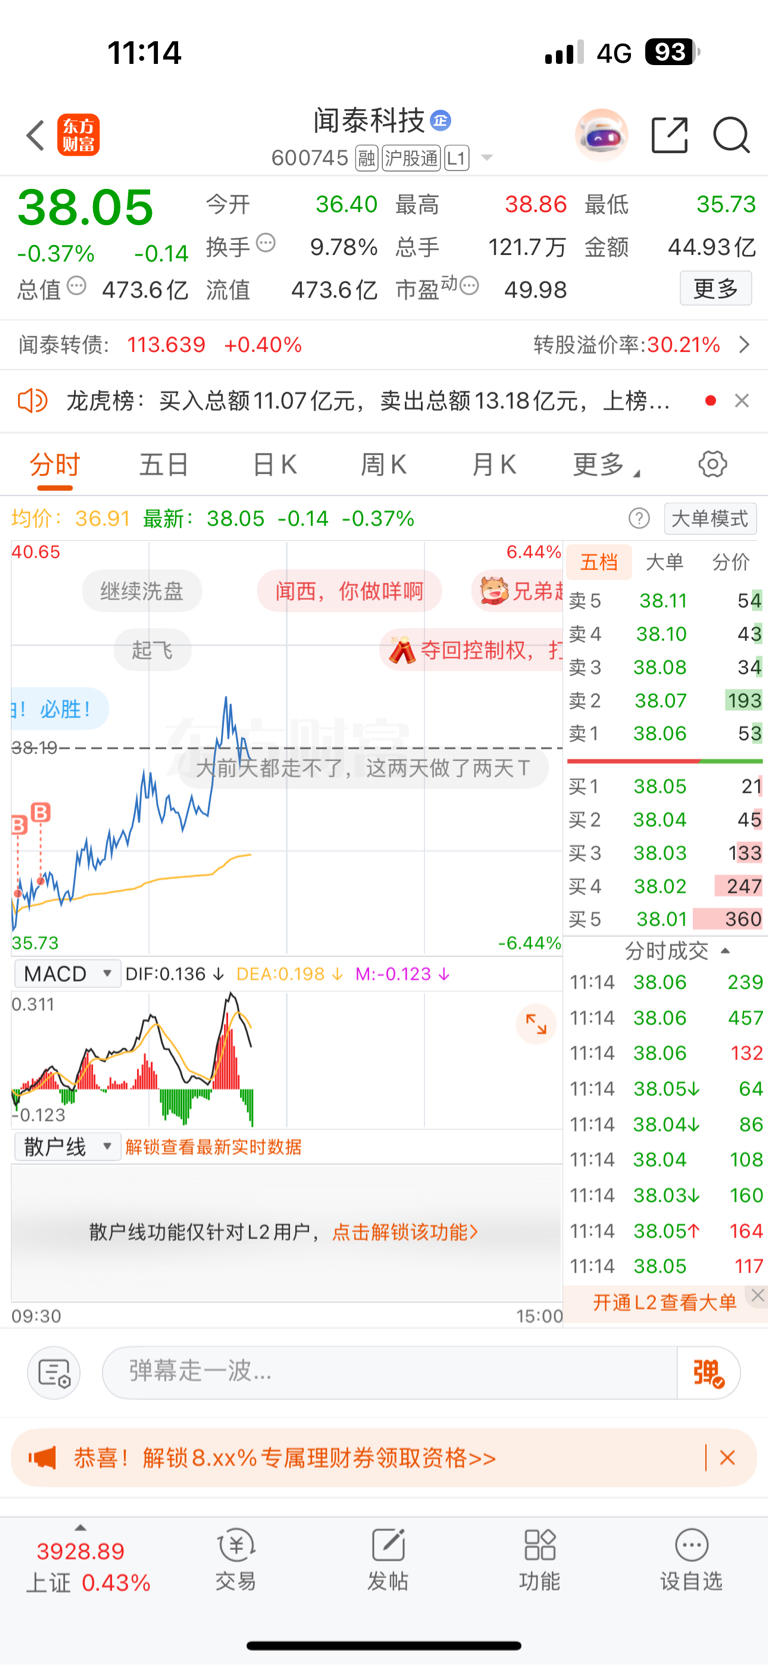Screen dimensions: 768x1665
Task: Tap the L1 level tag
Action: [x=457, y=158]
